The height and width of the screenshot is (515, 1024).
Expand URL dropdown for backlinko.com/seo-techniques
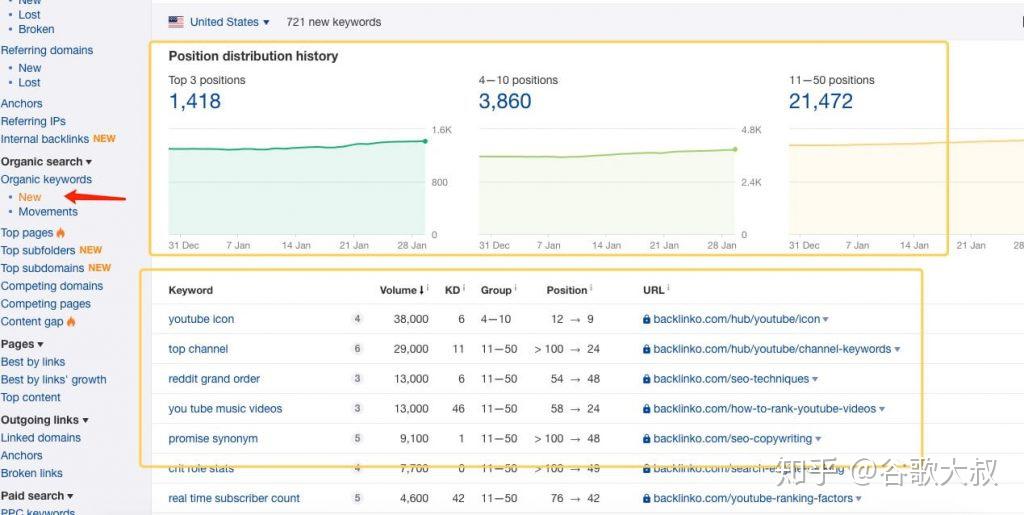[x=815, y=379]
